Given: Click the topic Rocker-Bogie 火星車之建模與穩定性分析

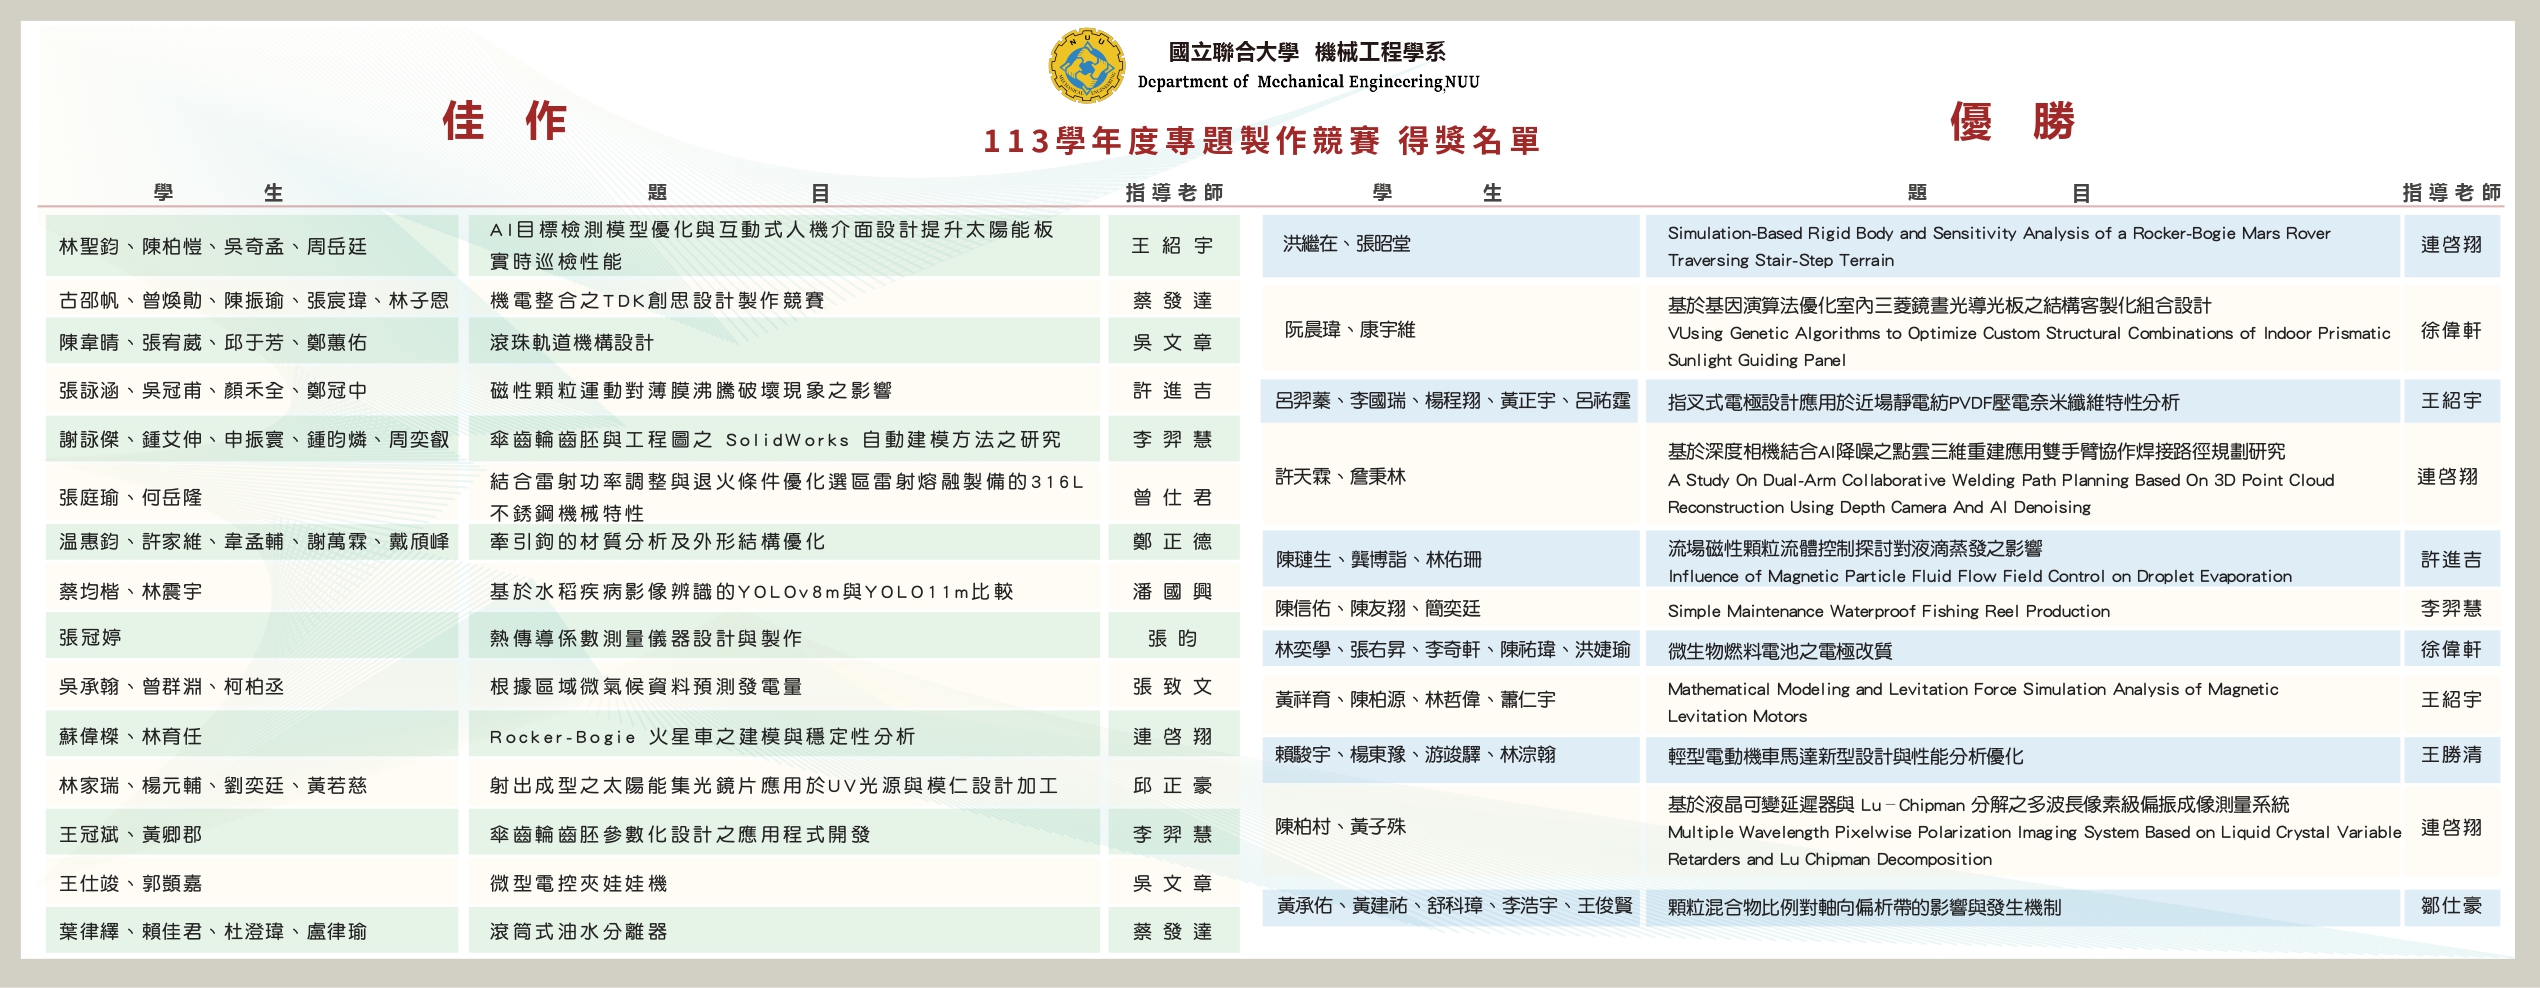Looking at the screenshot, I should 702,736.
